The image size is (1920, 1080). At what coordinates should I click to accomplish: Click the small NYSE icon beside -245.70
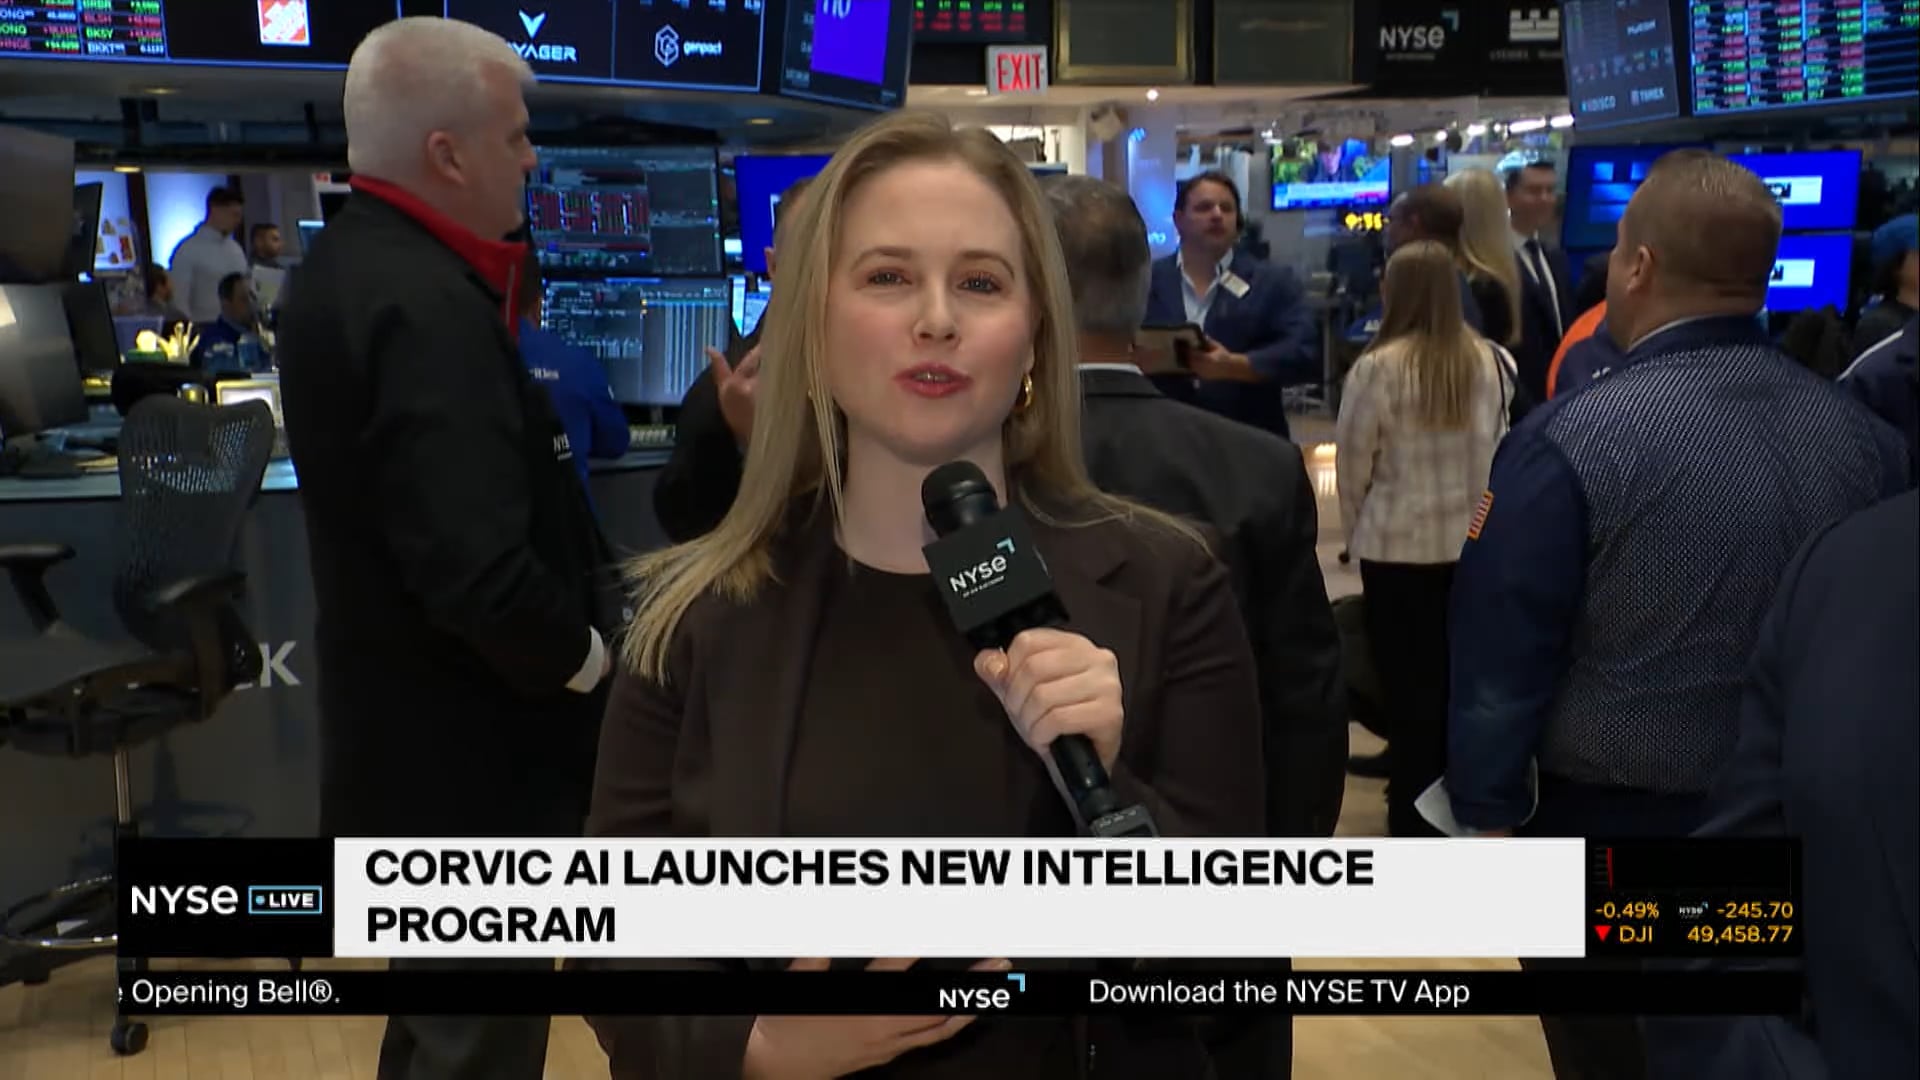[x=1693, y=910]
